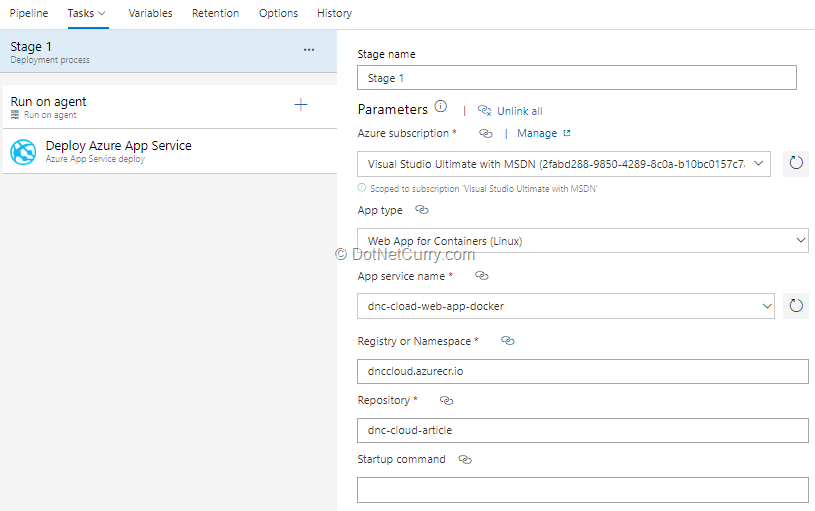Click link icon beside Registry or Namespace

pyautogui.click(x=508, y=341)
